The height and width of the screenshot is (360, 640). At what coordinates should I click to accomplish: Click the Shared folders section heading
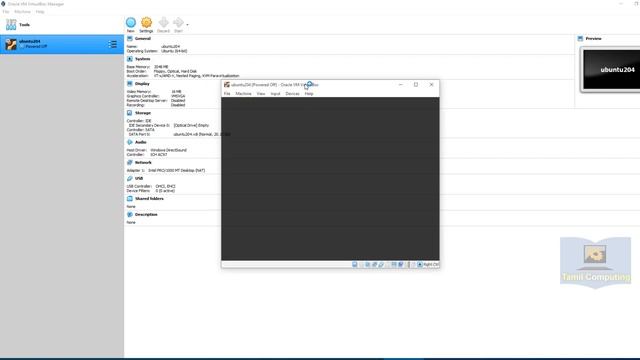(x=149, y=198)
